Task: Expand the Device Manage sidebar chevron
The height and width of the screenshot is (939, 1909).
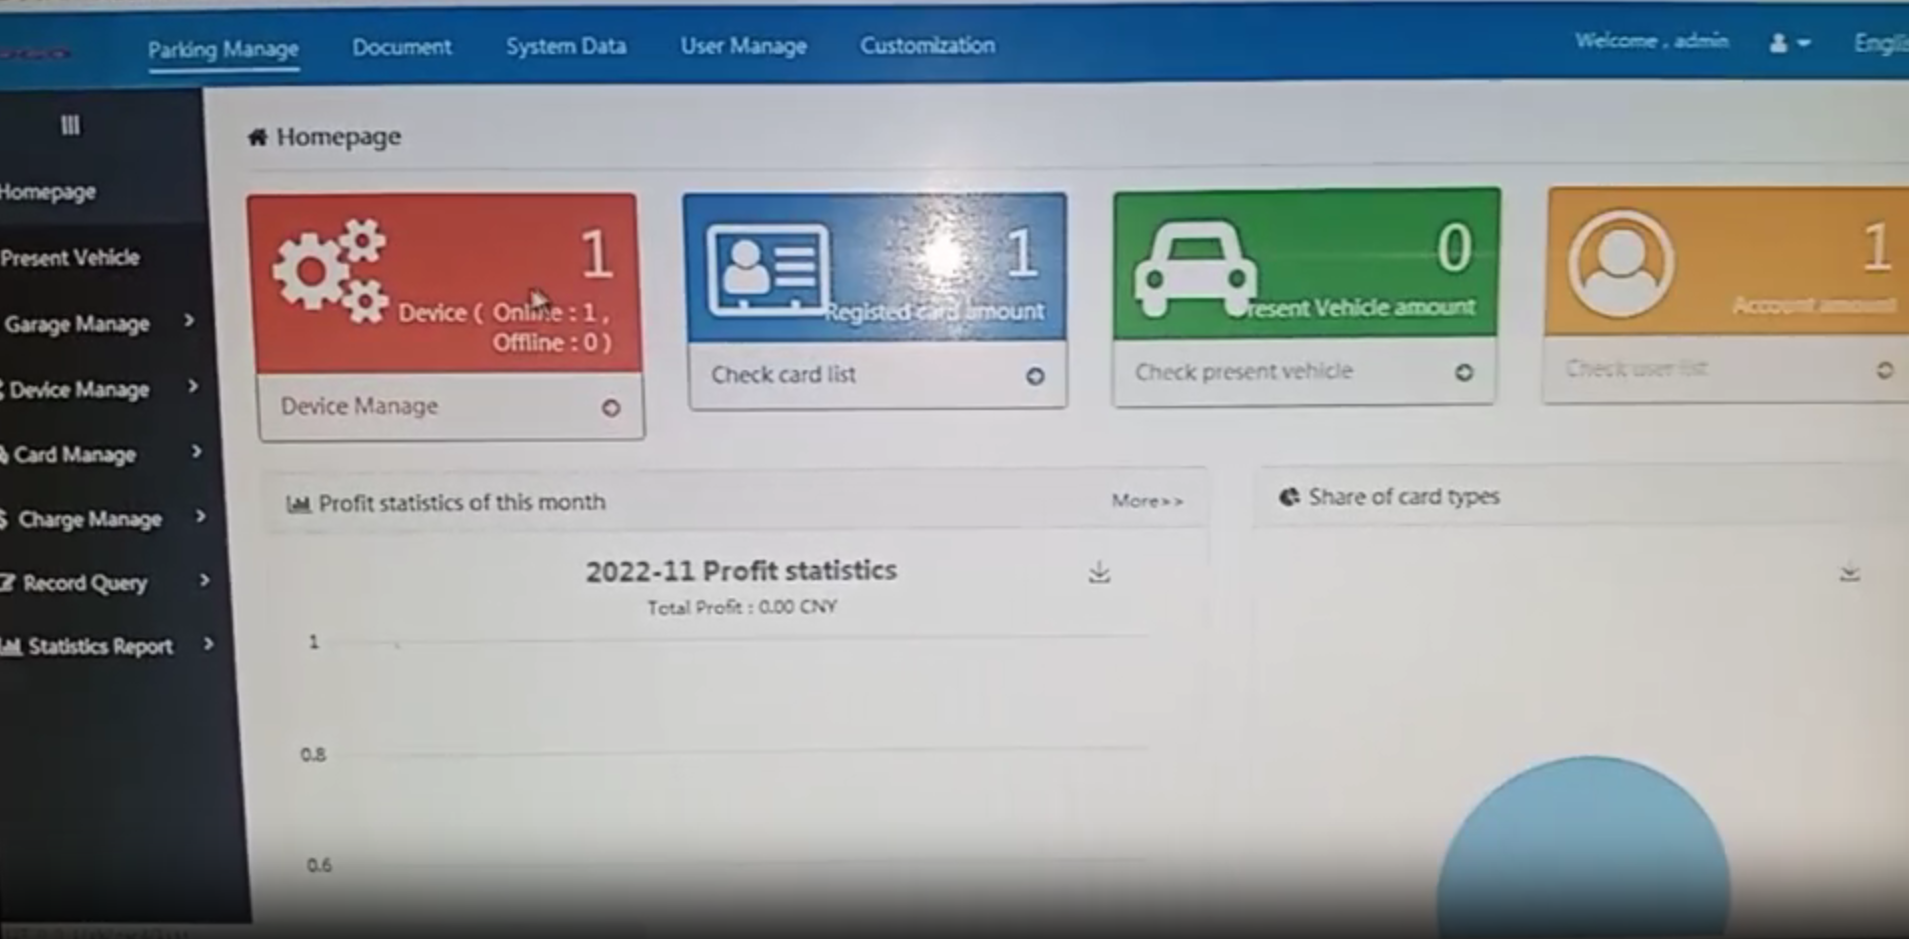Action: [193, 386]
